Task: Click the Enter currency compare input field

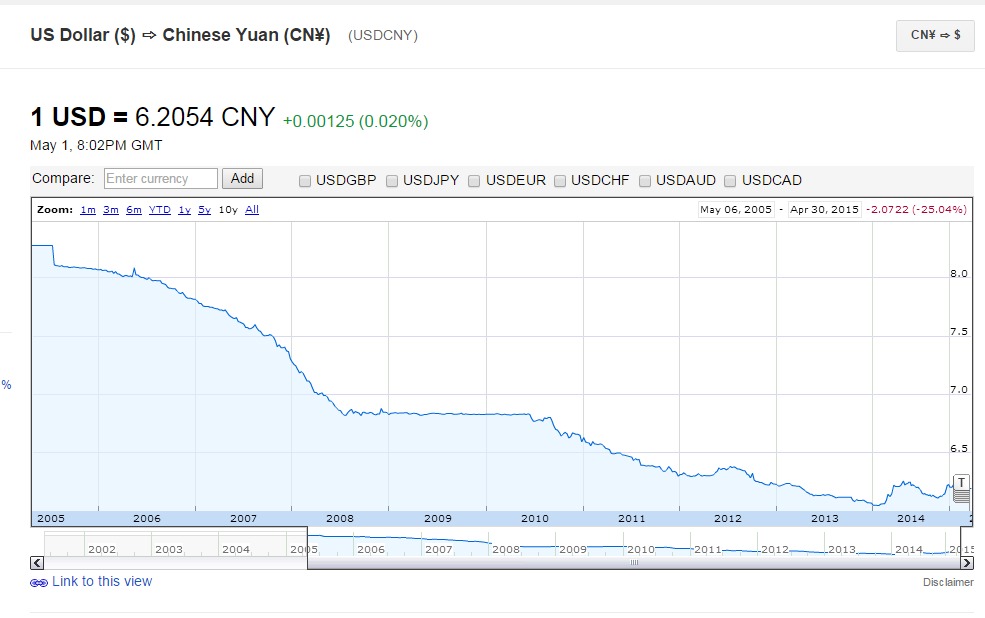Action: click(160, 179)
